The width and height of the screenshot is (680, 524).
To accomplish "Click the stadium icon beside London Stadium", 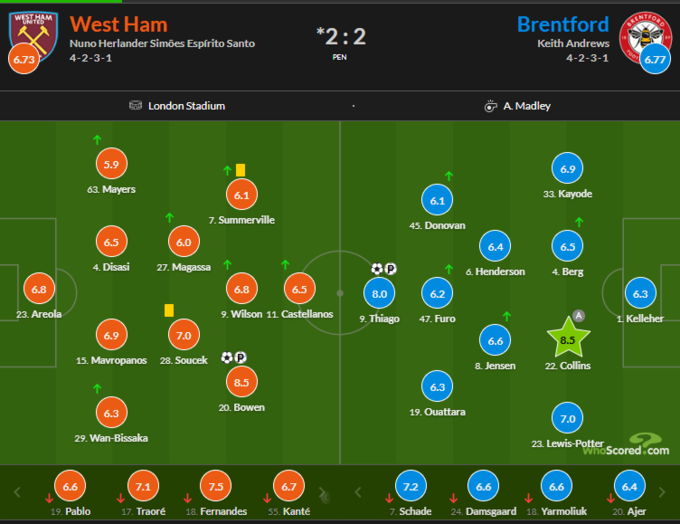I will [135, 105].
